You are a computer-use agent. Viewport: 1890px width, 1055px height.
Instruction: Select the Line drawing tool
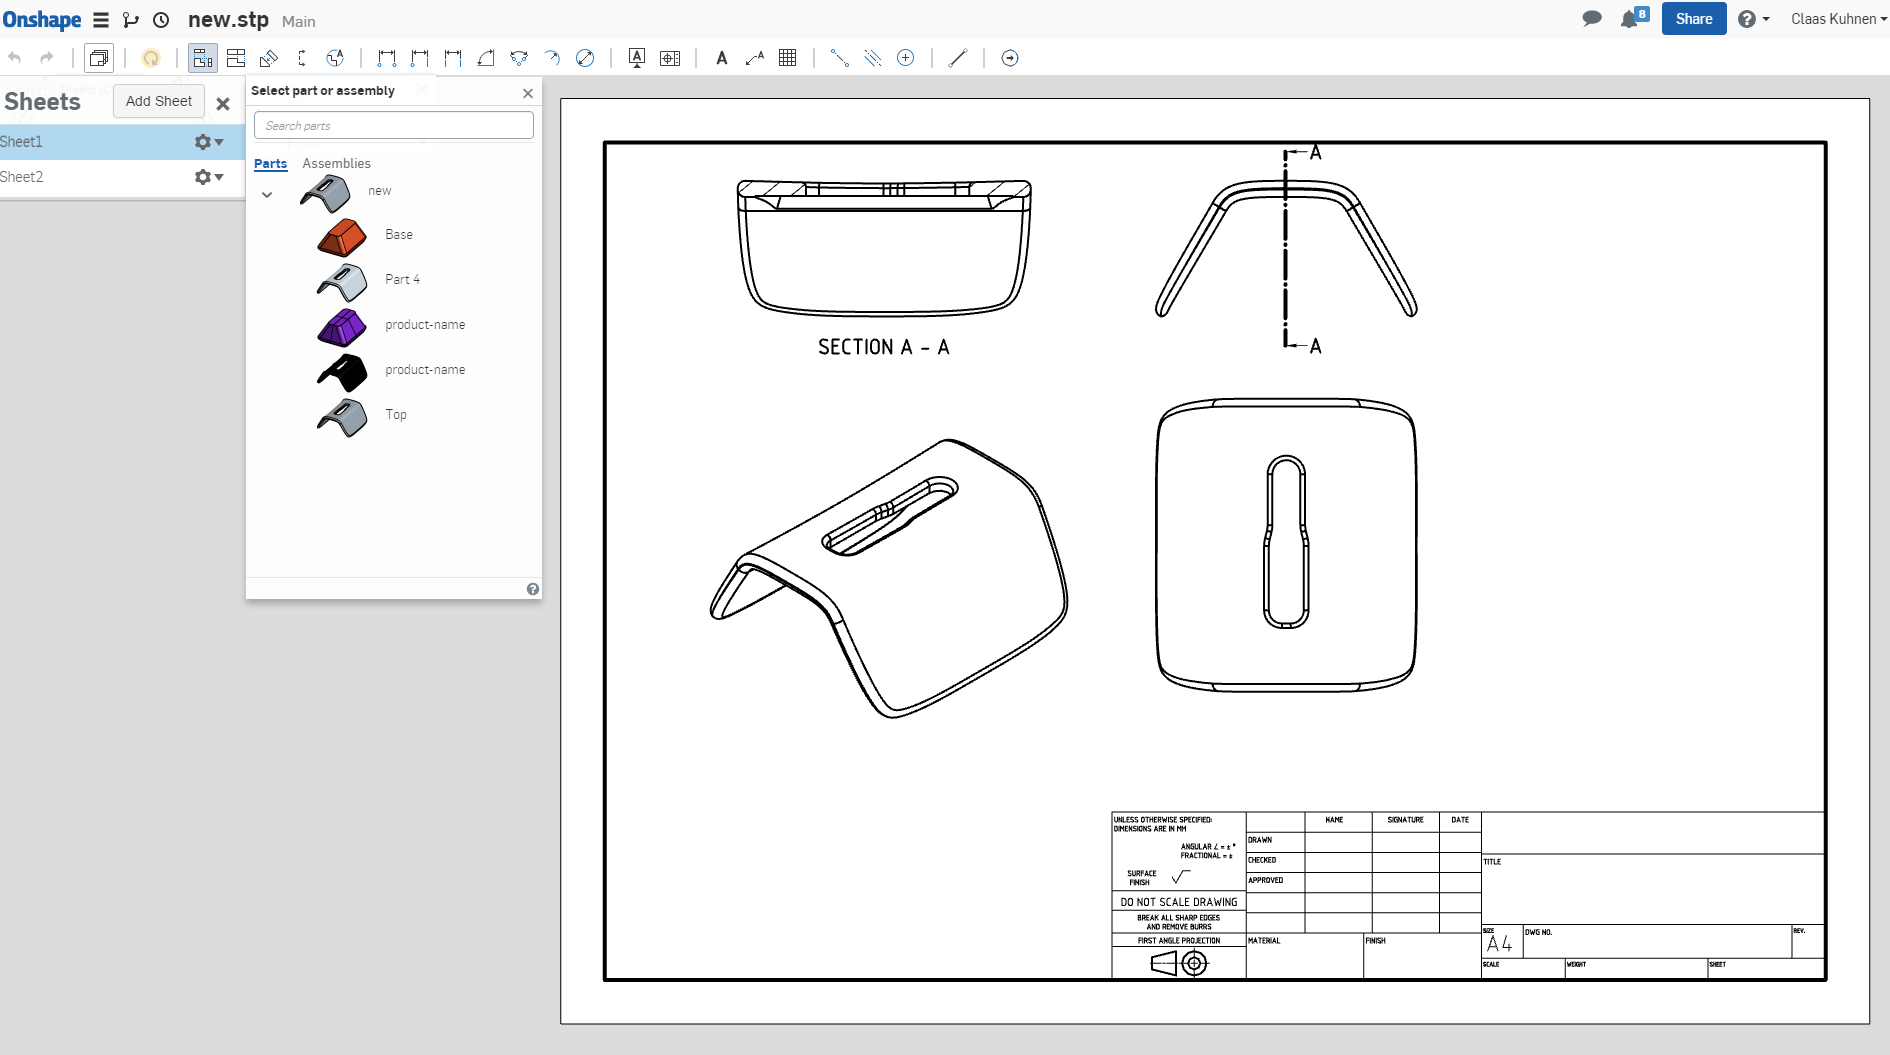(x=958, y=58)
